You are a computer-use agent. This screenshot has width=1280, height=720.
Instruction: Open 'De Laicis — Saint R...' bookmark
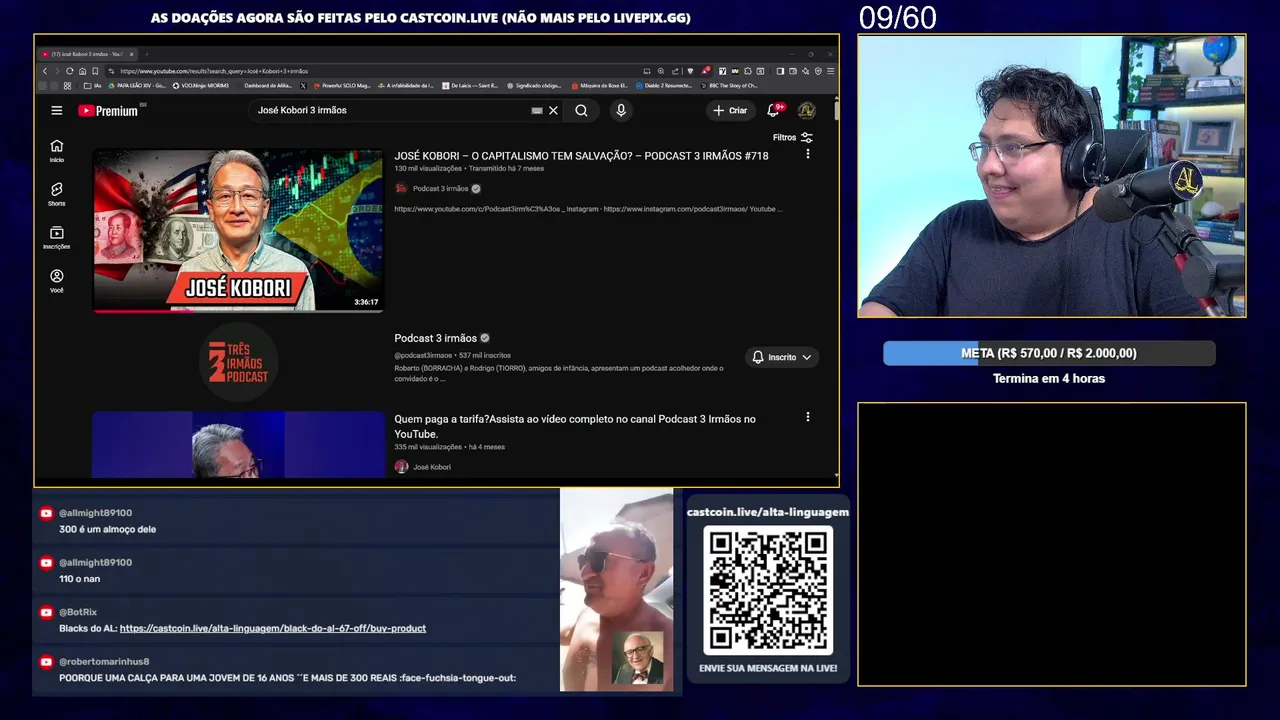click(470, 86)
